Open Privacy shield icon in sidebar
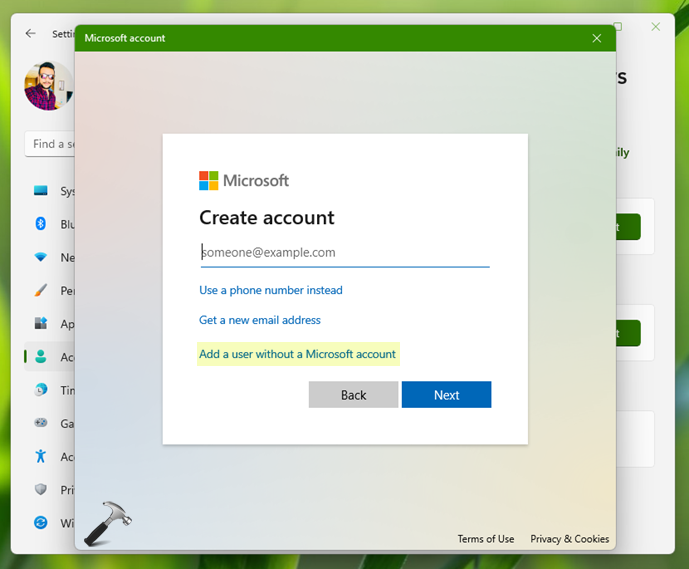Screen dimensions: 689x569 [x=40, y=489]
